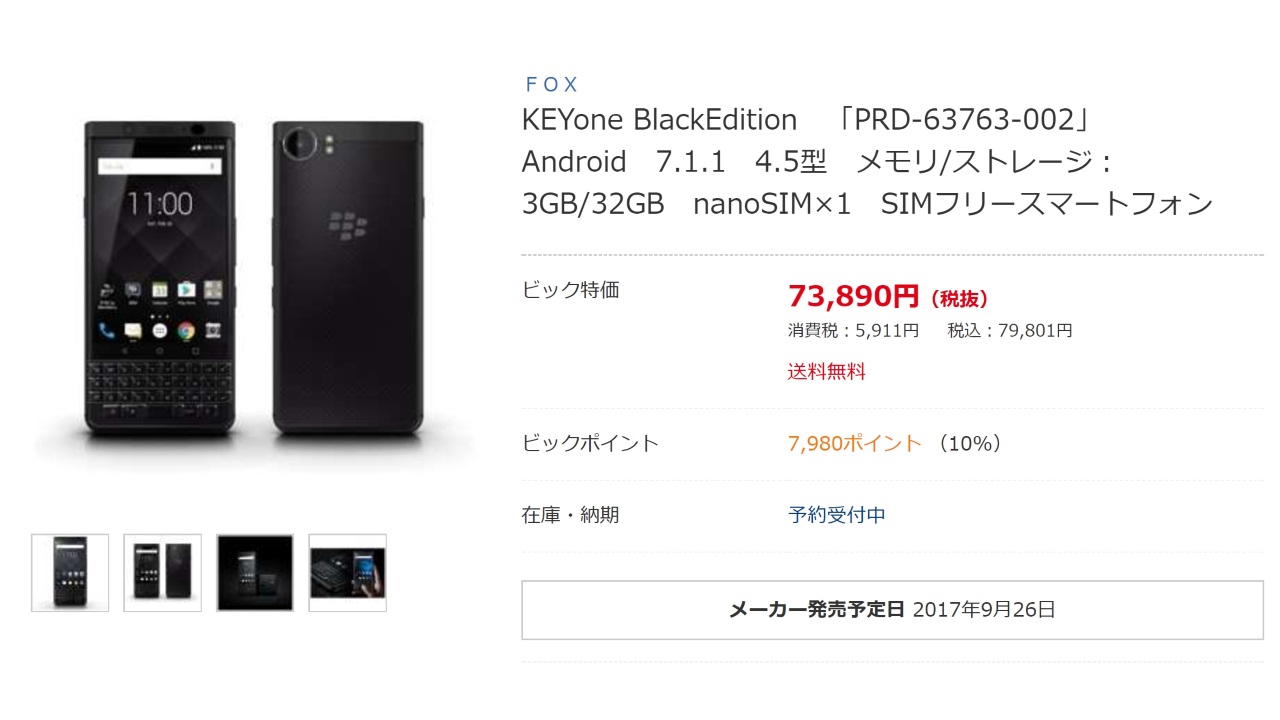The height and width of the screenshot is (720, 1280).
Task: Click the BlackBerry logo on phone back
Action: [x=347, y=227]
